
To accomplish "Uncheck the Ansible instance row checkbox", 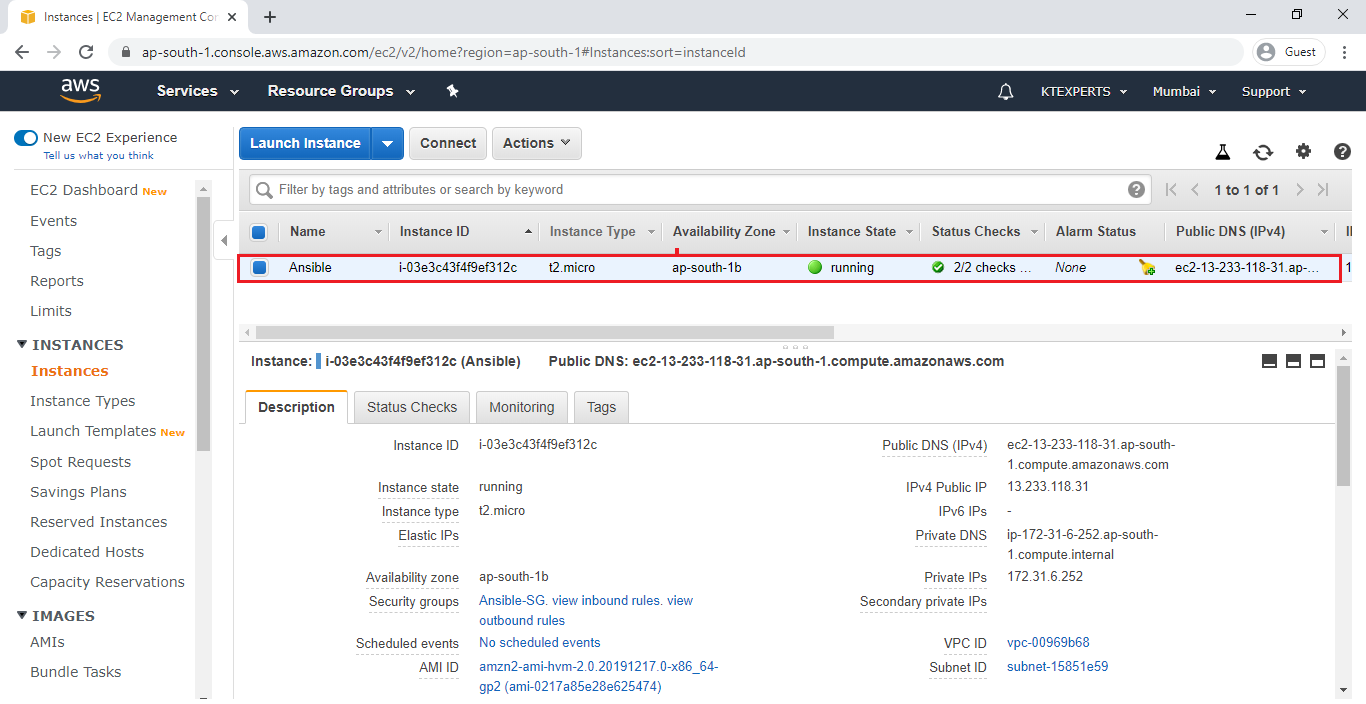I will [x=259, y=267].
